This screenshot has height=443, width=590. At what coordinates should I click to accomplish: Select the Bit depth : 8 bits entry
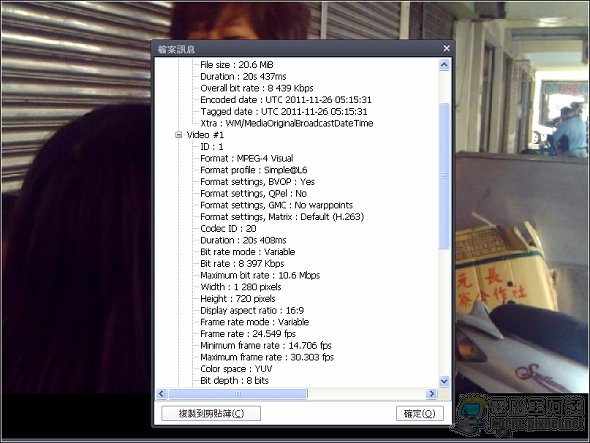[x=234, y=381]
